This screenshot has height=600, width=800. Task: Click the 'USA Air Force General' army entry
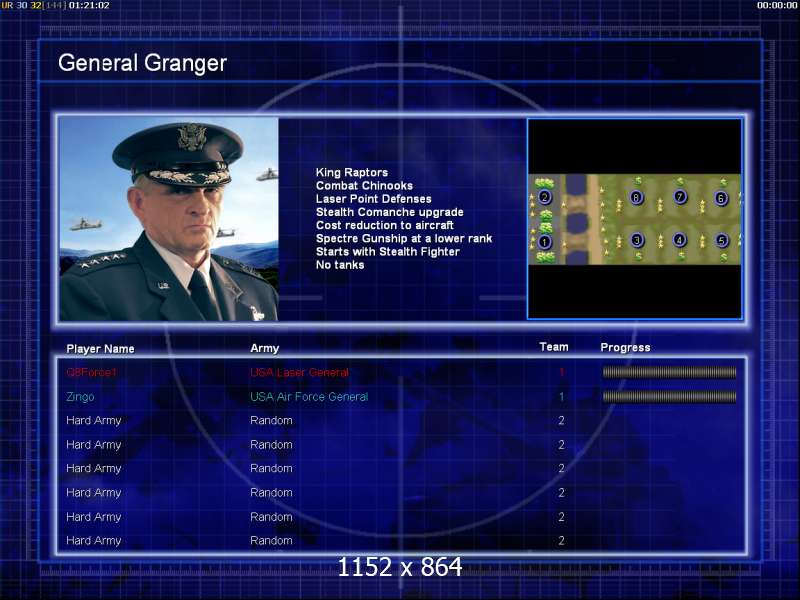309,397
